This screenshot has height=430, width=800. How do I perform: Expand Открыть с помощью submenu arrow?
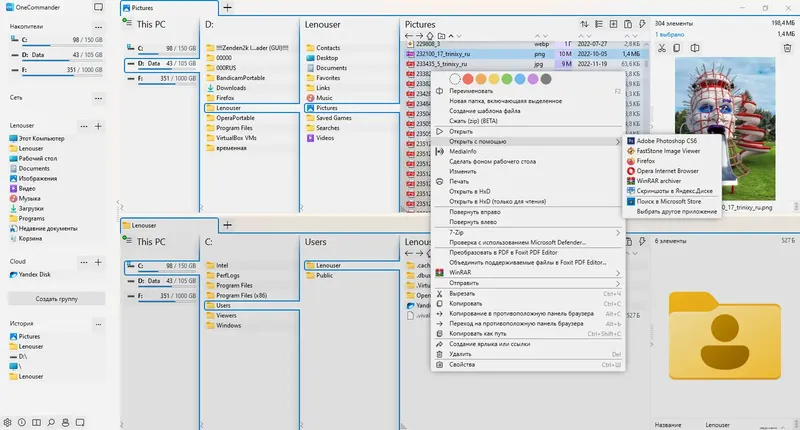[618, 141]
